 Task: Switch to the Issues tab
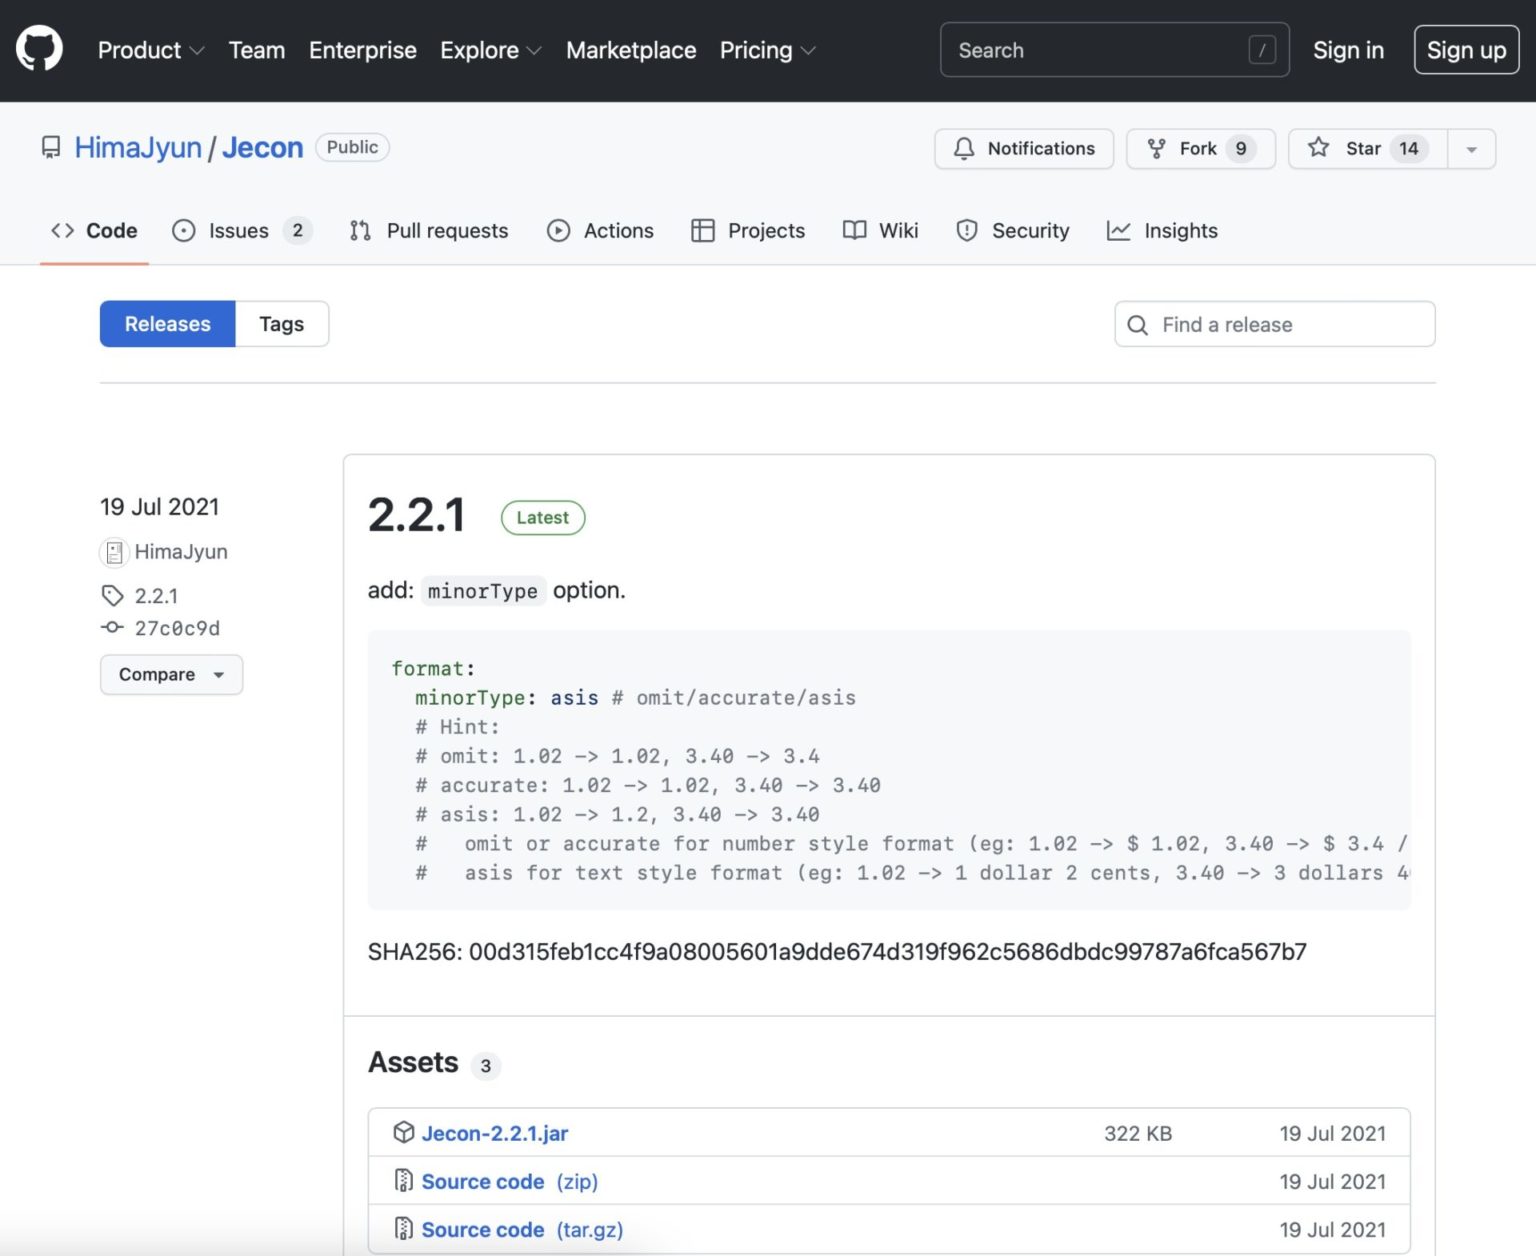coord(240,230)
